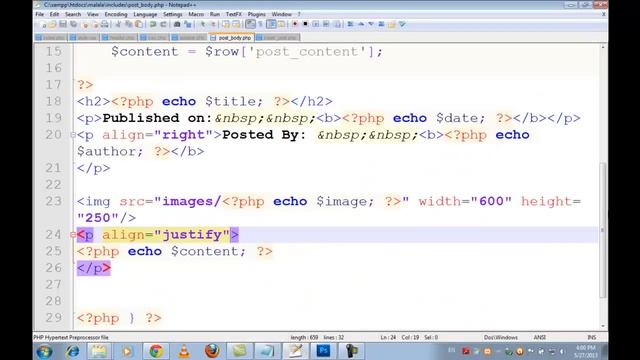Click the Copy toolbar icon

pyautogui.click(x=129, y=24)
